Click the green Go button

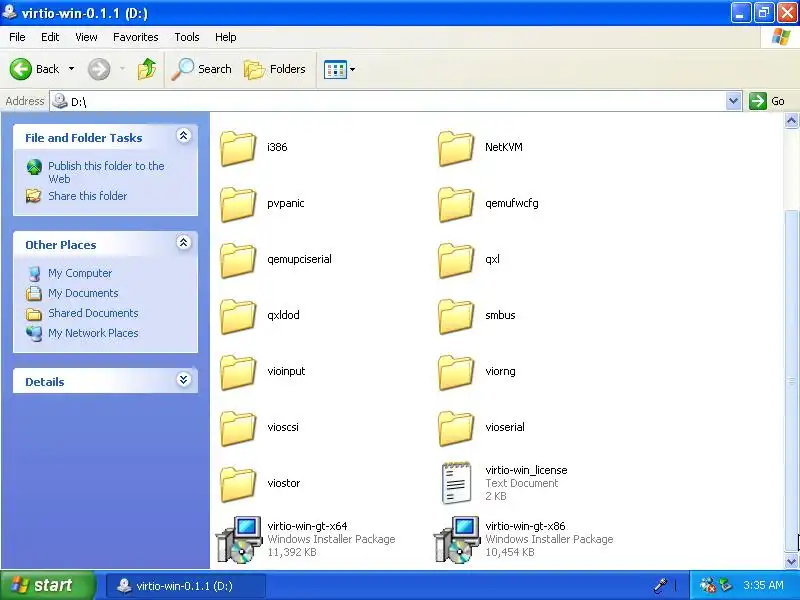(767, 101)
